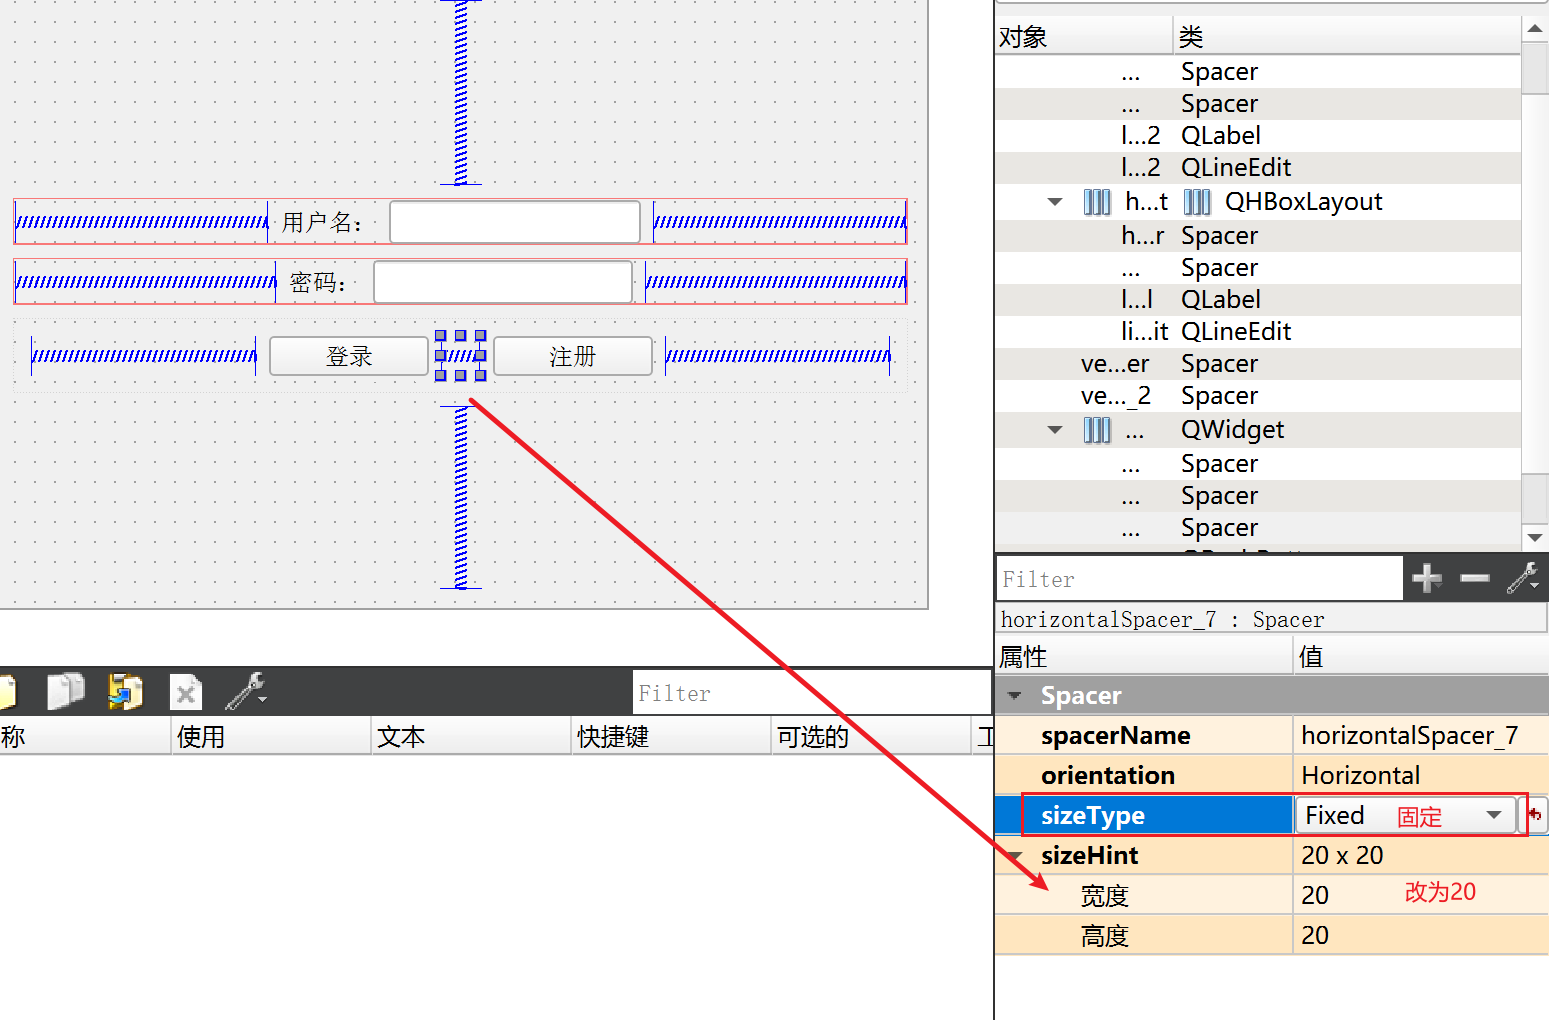Viewport: 1549px width, 1020px height.
Task: Click the New action icon
Action: click(8, 691)
